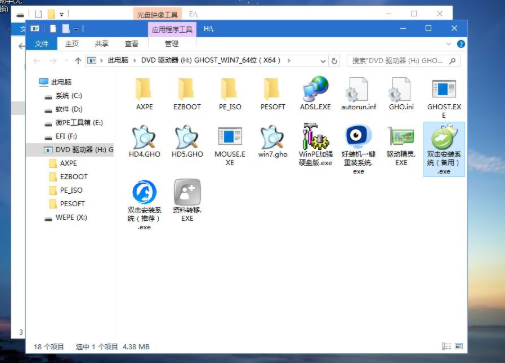Select the backup install system exe (green arrow)
Viewport: 505px width, 363px height.
tap(444, 149)
